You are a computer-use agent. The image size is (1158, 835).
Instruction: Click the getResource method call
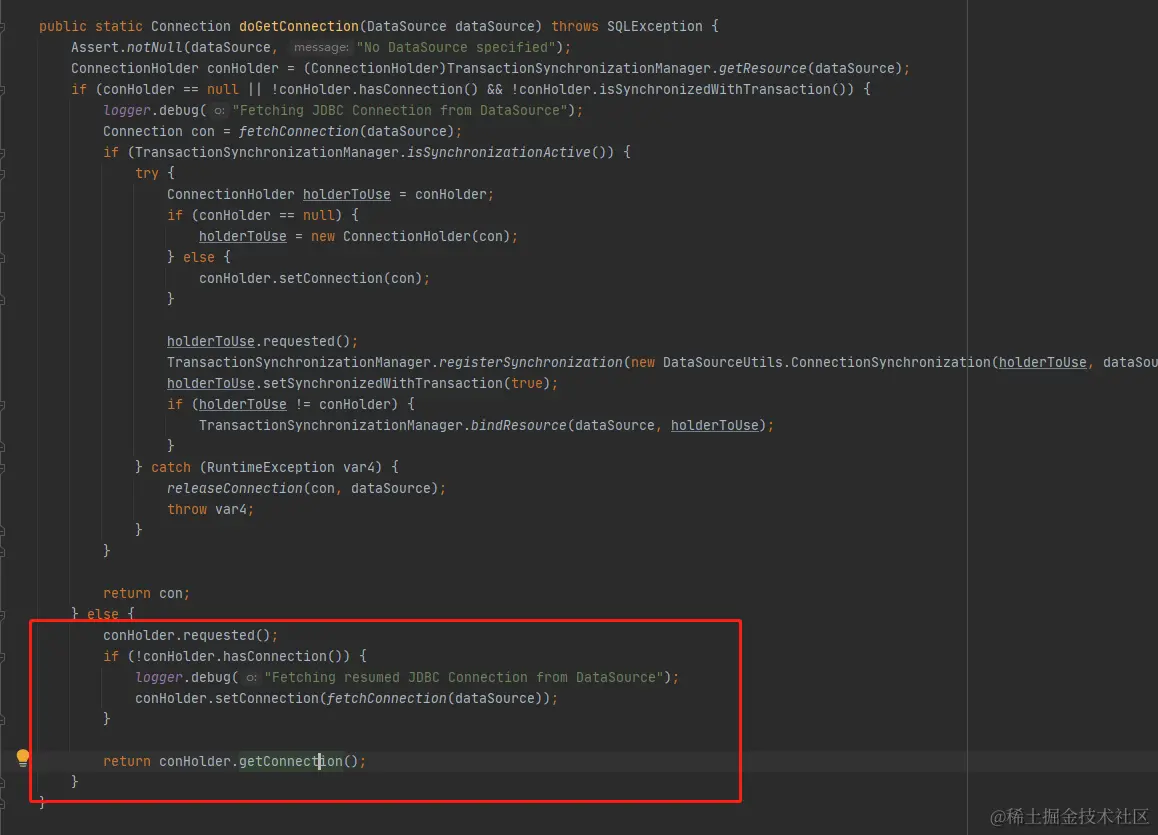point(762,68)
